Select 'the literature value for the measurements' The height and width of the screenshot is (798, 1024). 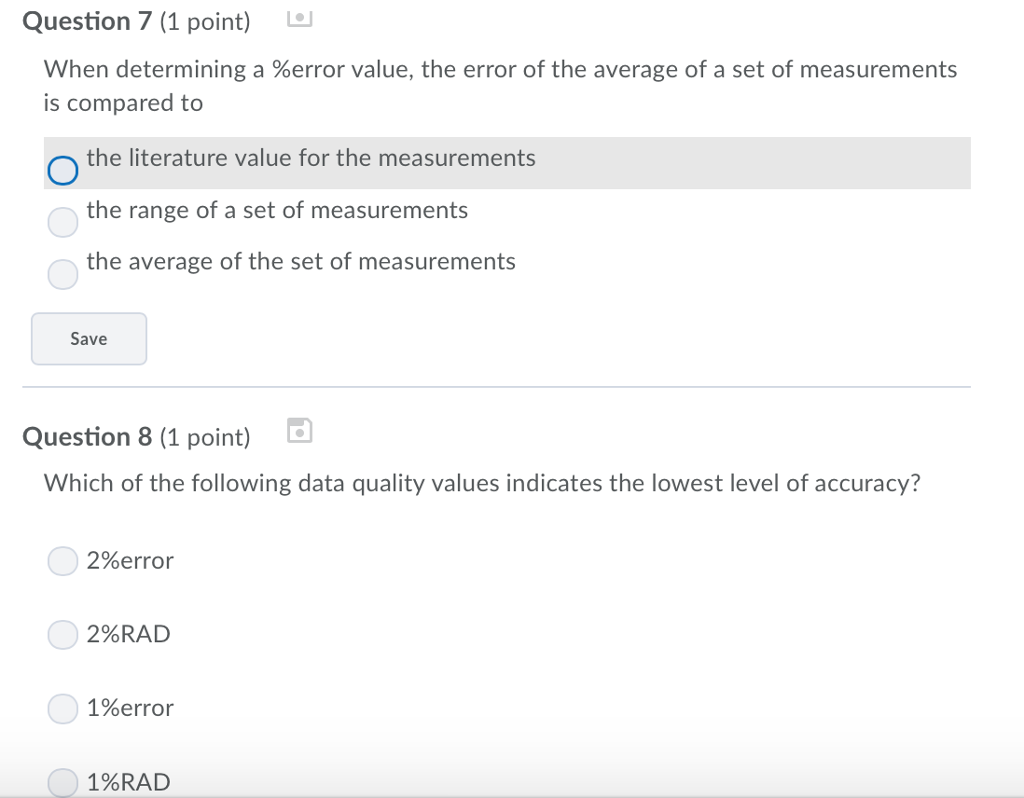[x=62, y=170]
